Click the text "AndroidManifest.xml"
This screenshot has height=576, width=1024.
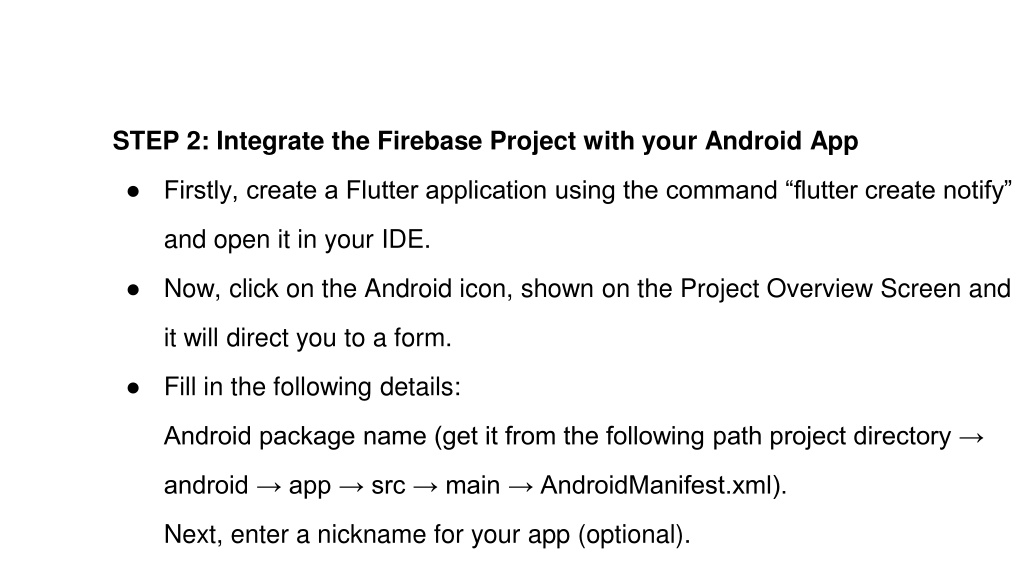pos(655,485)
